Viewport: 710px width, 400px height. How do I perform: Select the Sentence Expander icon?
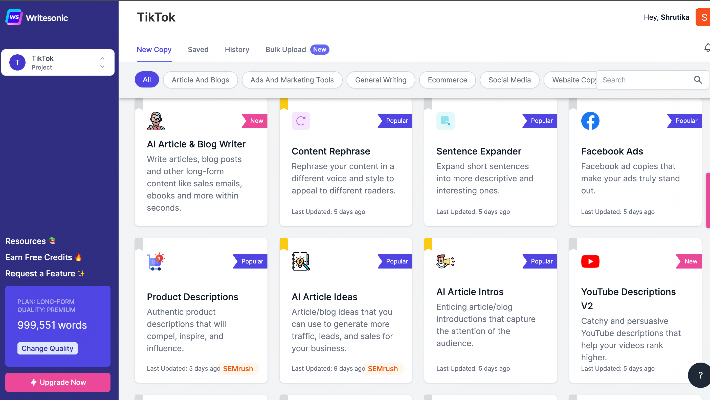445,121
